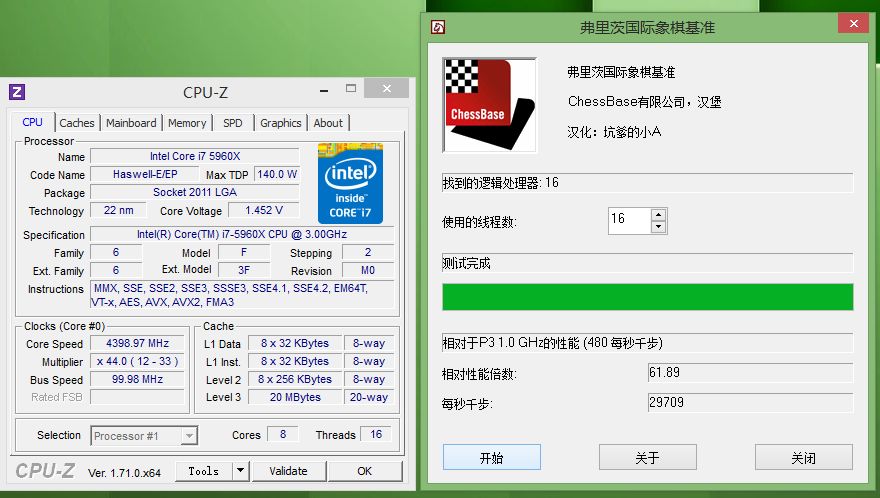Click the processor name Intel Core i7 5960X

coord(195,156)
